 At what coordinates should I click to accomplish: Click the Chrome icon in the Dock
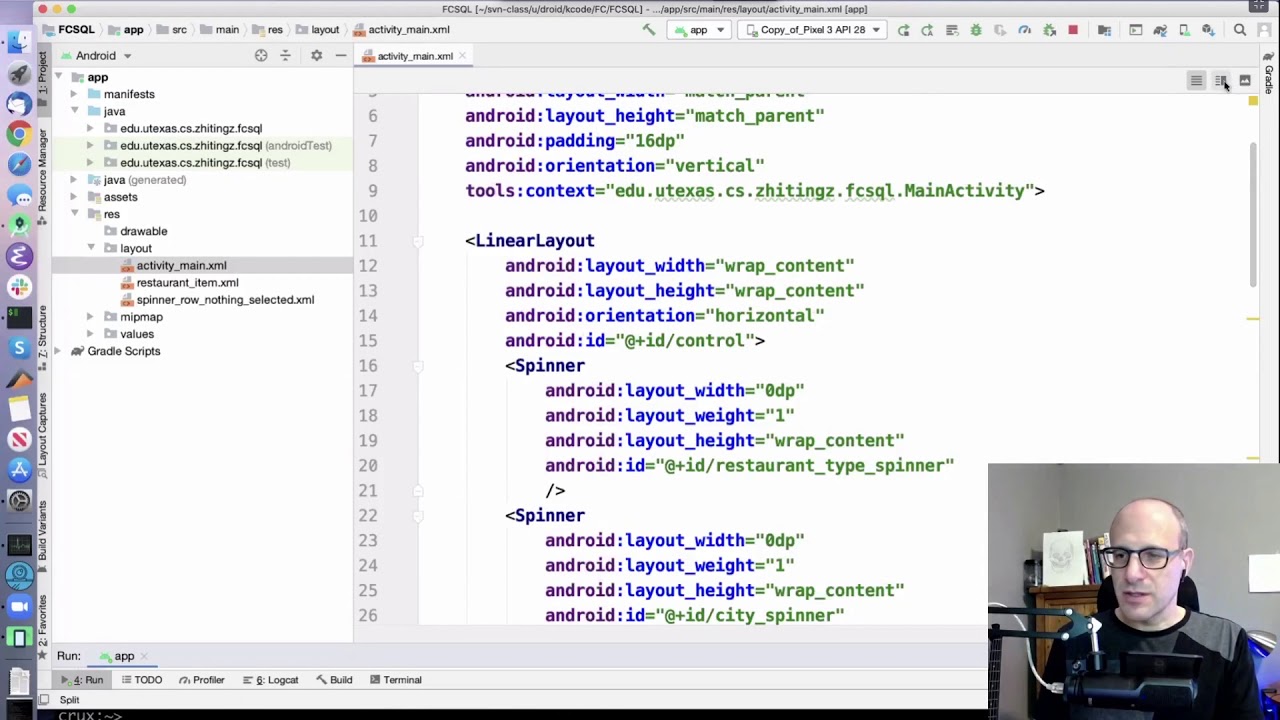[19, 134]
